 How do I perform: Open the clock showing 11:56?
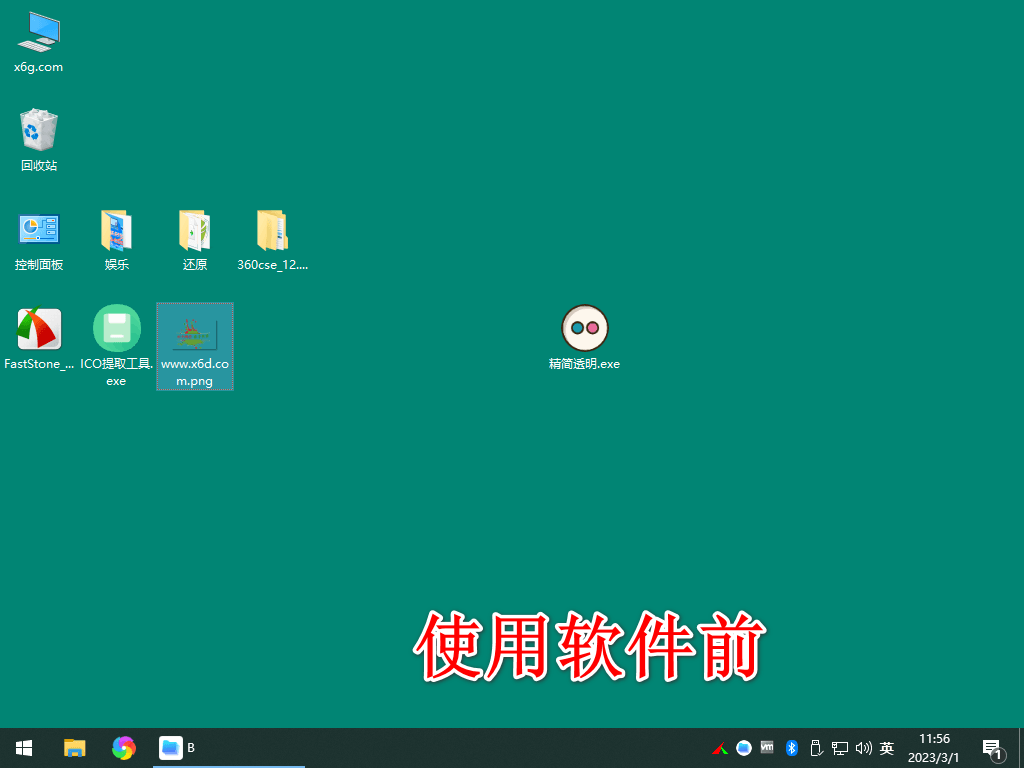point(934,748)
